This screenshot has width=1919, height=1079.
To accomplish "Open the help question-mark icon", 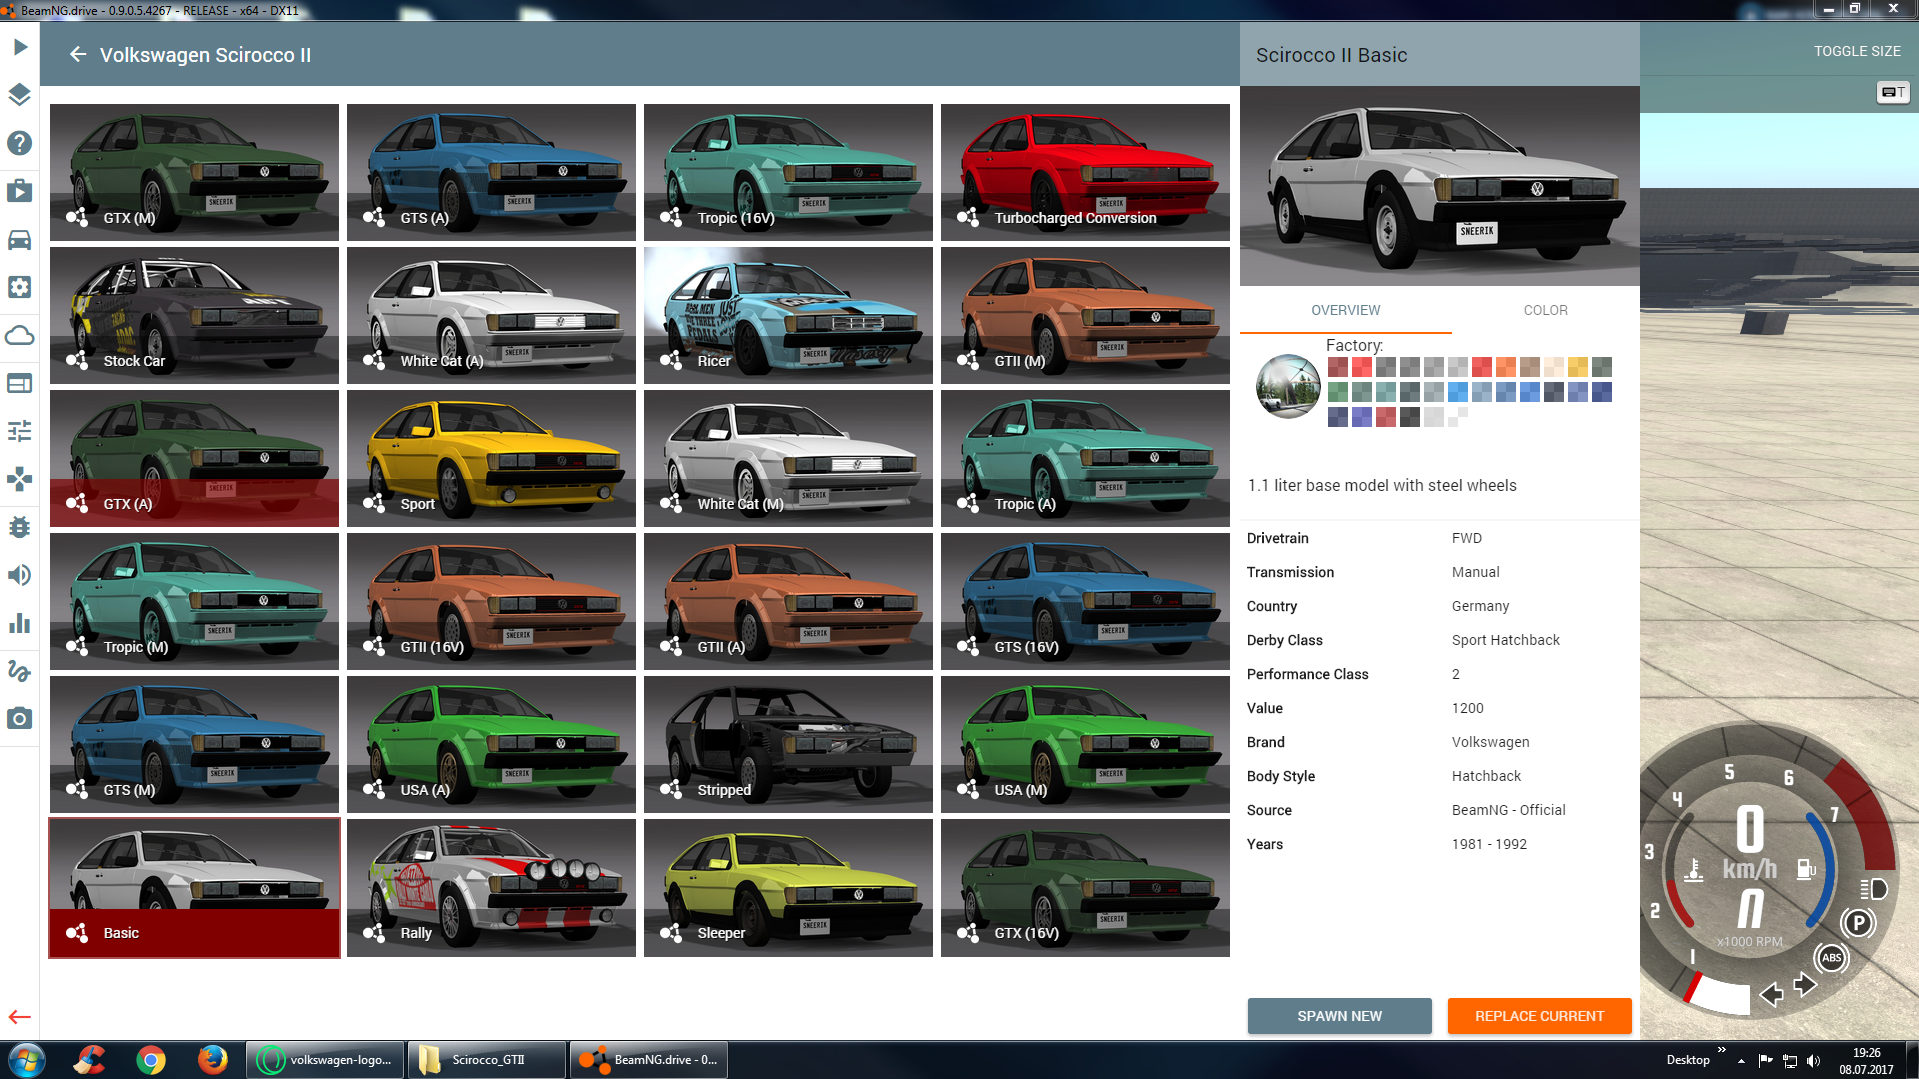I will (20, 143).
